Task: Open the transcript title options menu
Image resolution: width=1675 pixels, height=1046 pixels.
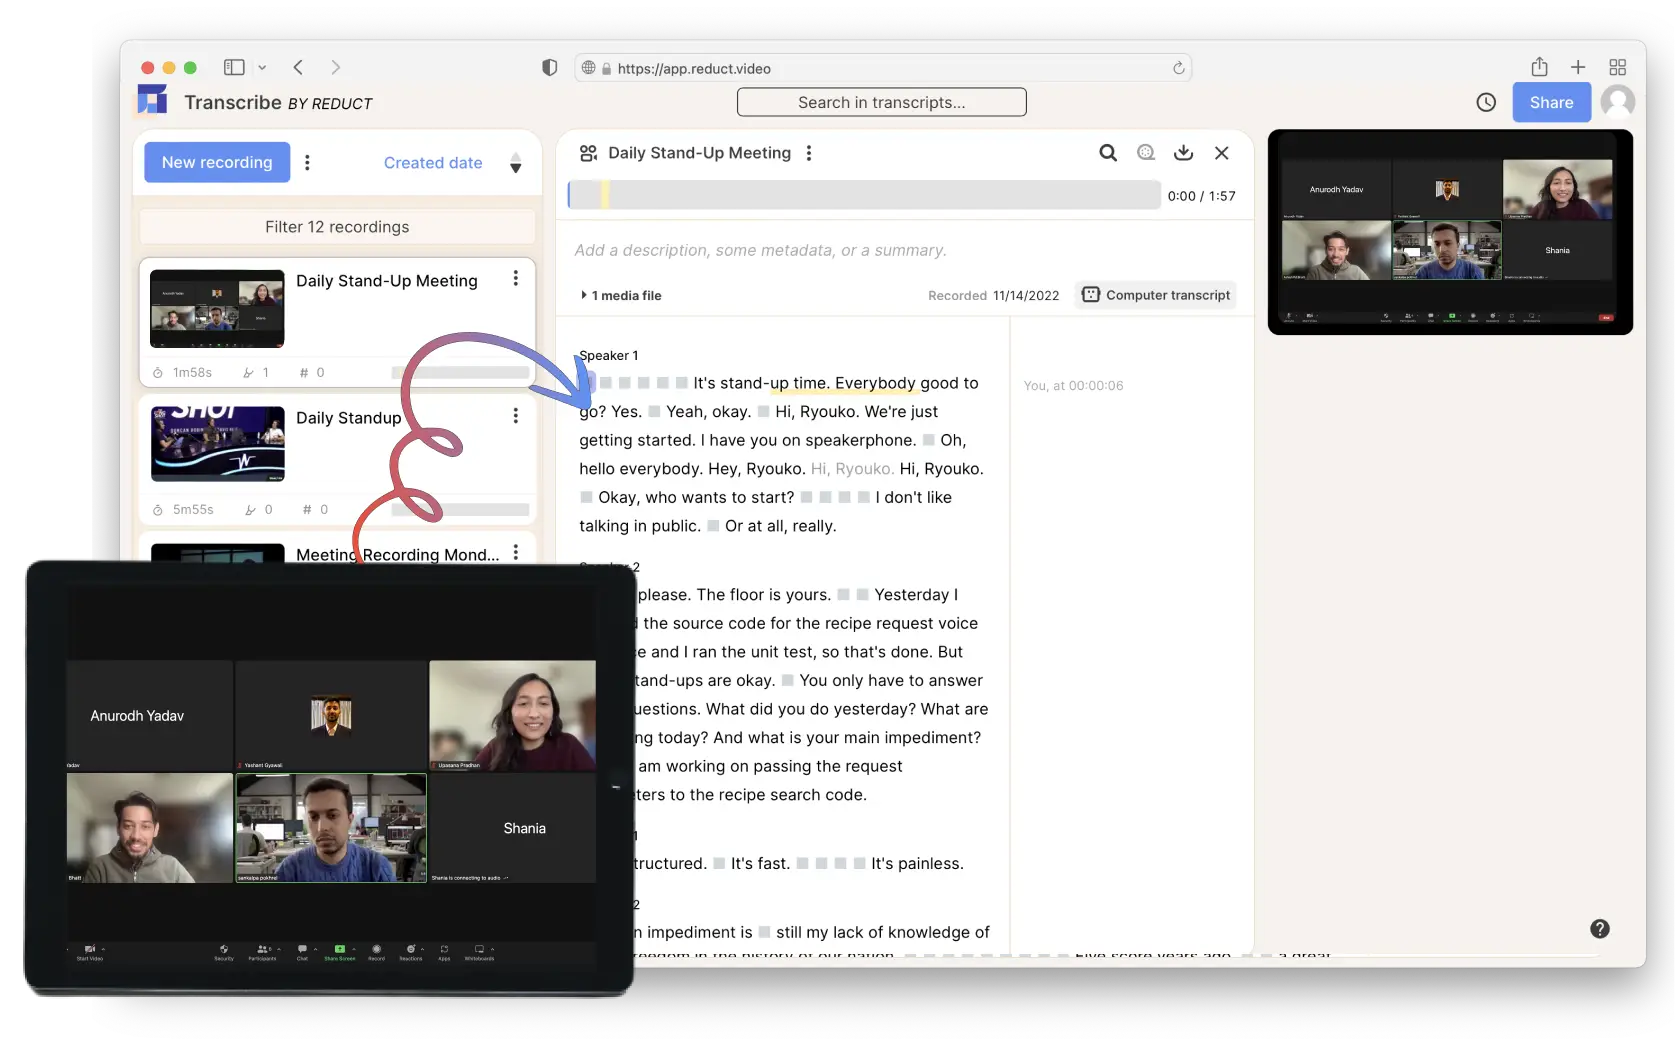Action: coord(809,153)
